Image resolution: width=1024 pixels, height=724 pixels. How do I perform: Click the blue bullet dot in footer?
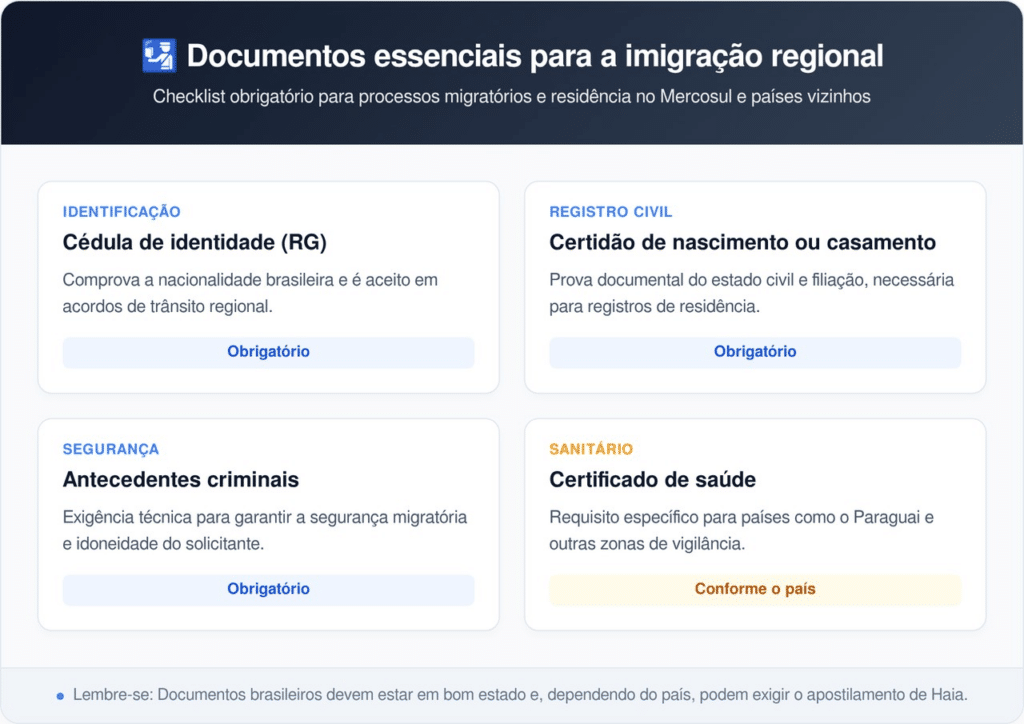click(60, 696)
